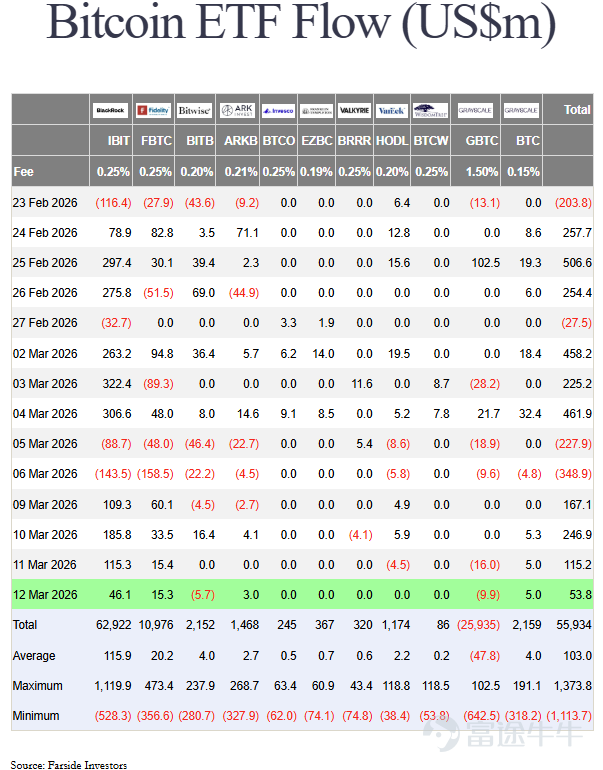Select the GBTC ticker header

(x=482, y=141)
